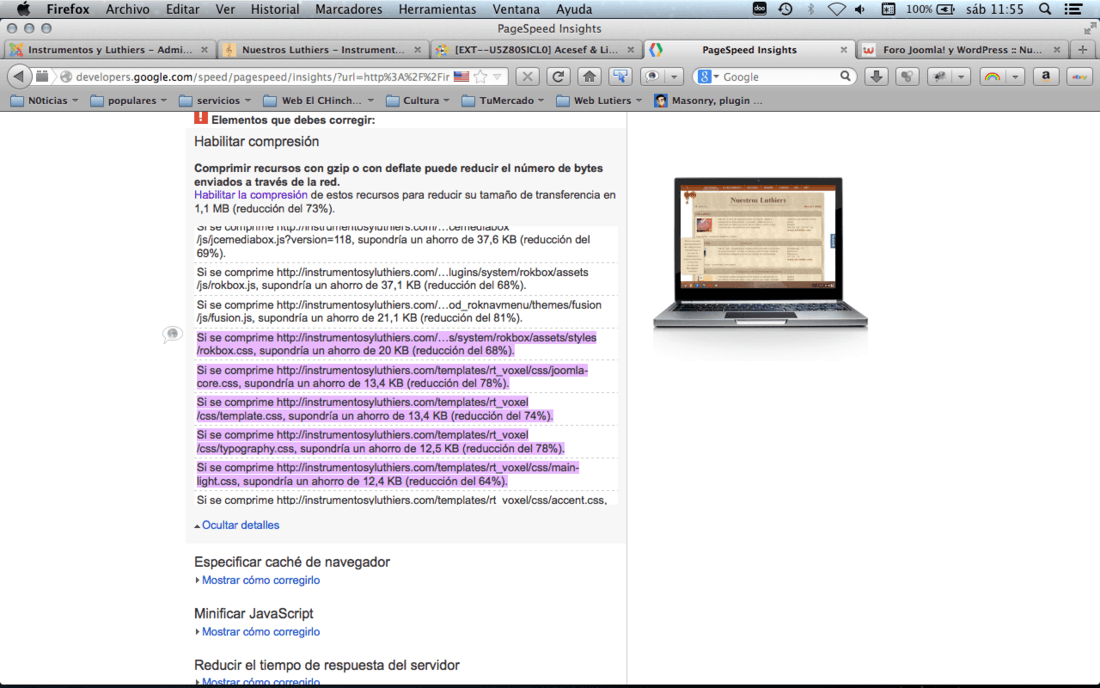Open Time Machine menu bar icon

[785, 9]
